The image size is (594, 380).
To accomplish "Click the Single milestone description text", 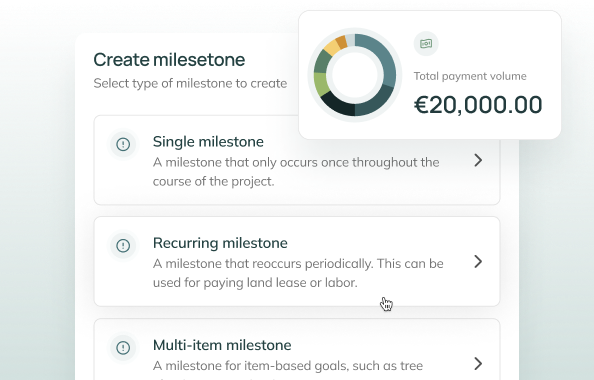I will 296,172.
